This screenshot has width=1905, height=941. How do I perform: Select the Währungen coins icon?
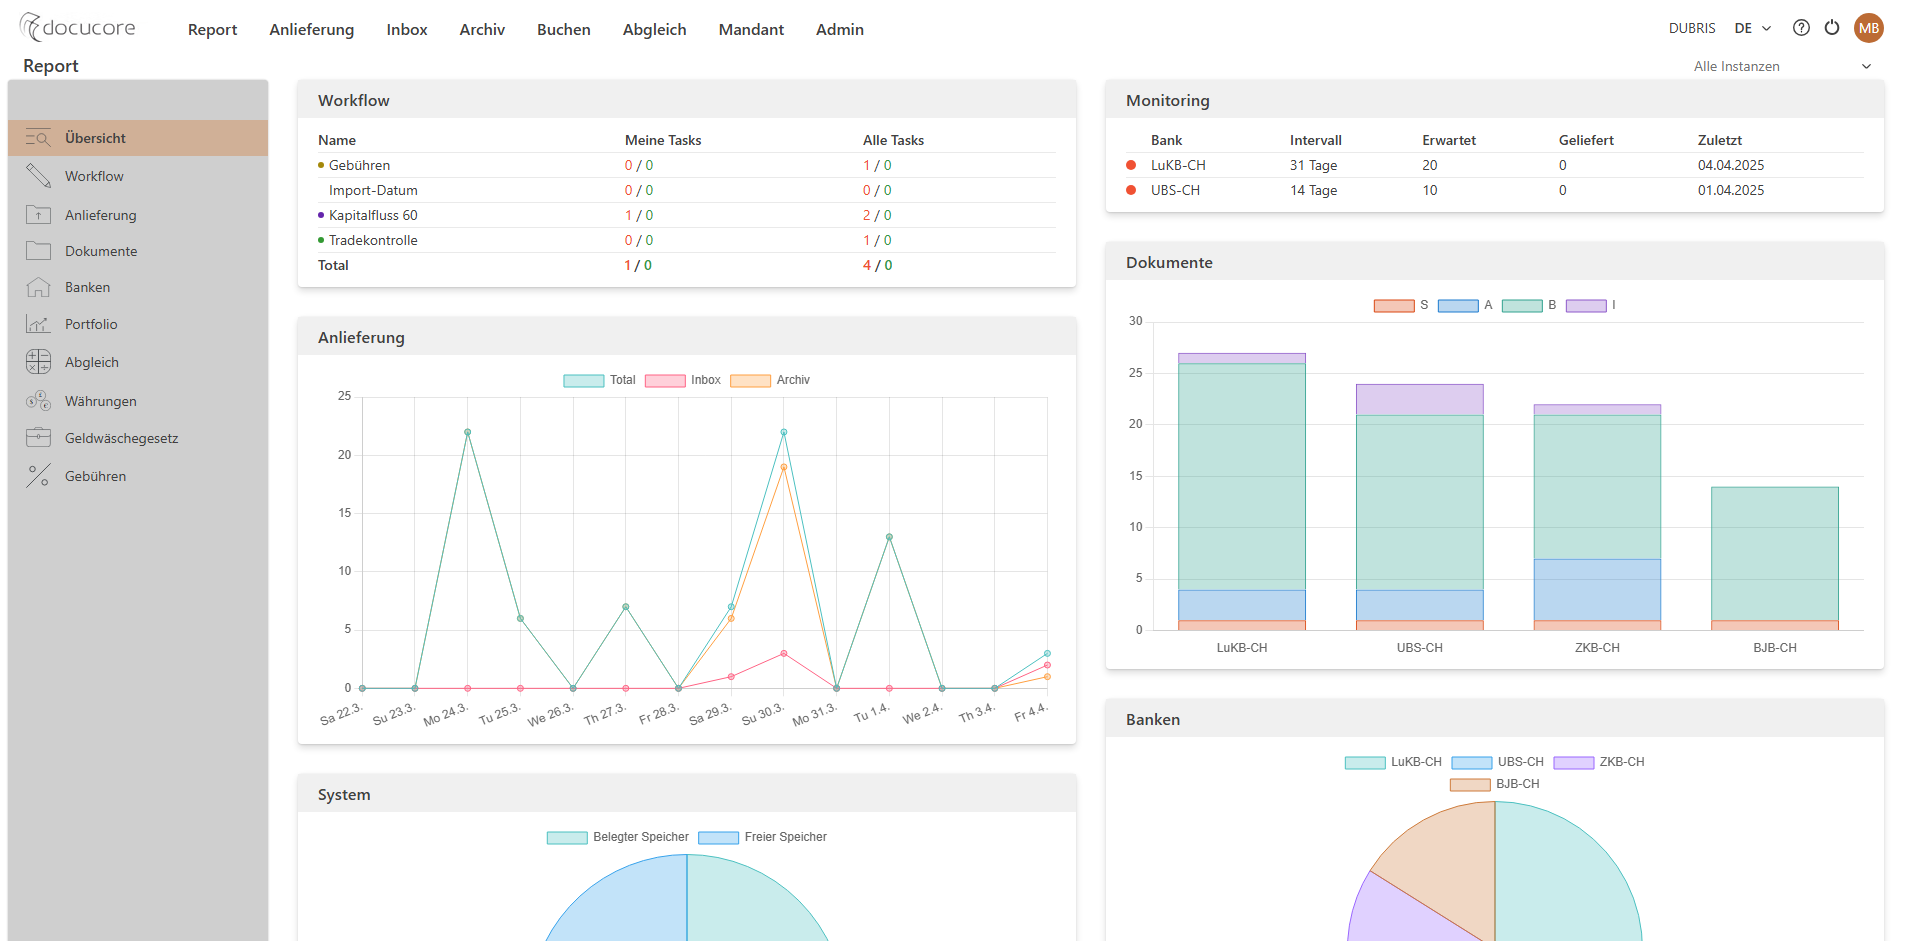(x=38, y=401)
